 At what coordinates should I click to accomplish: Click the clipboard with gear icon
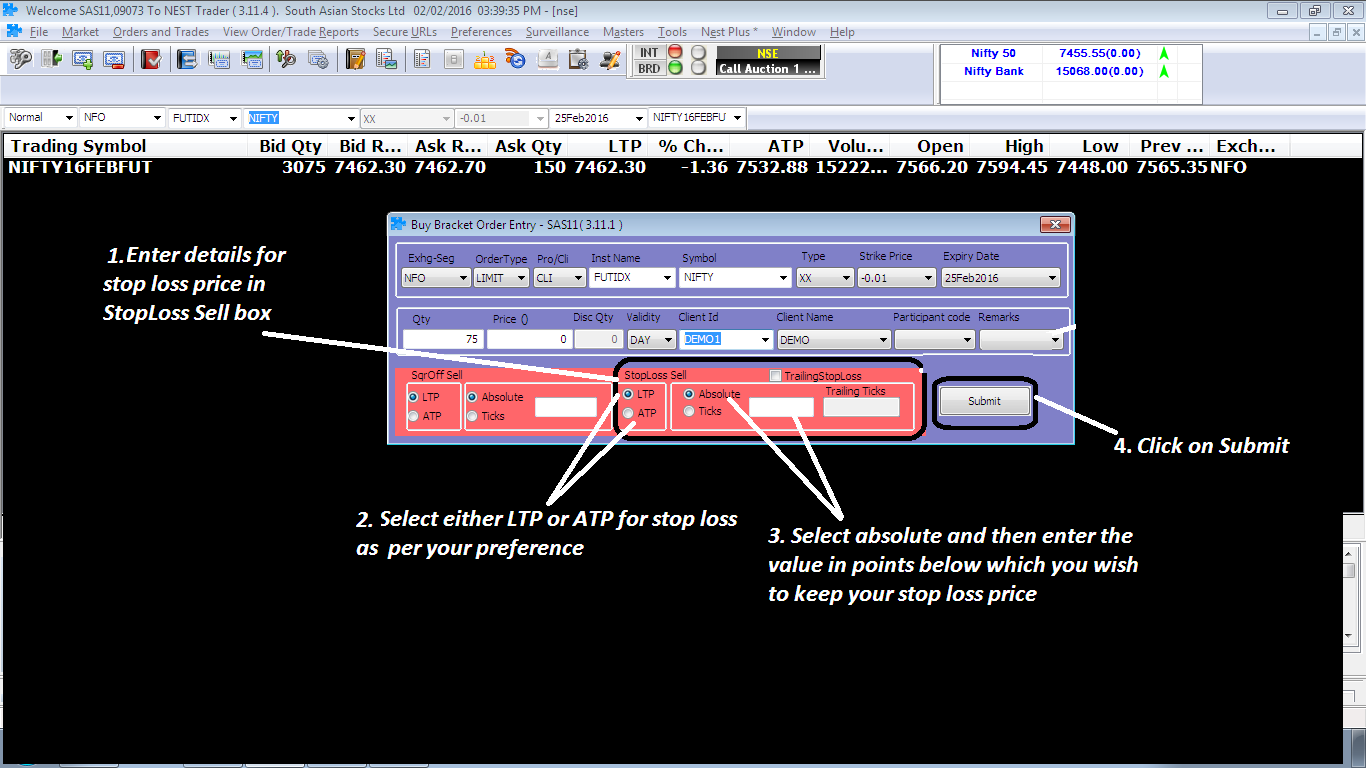point(578,60)
